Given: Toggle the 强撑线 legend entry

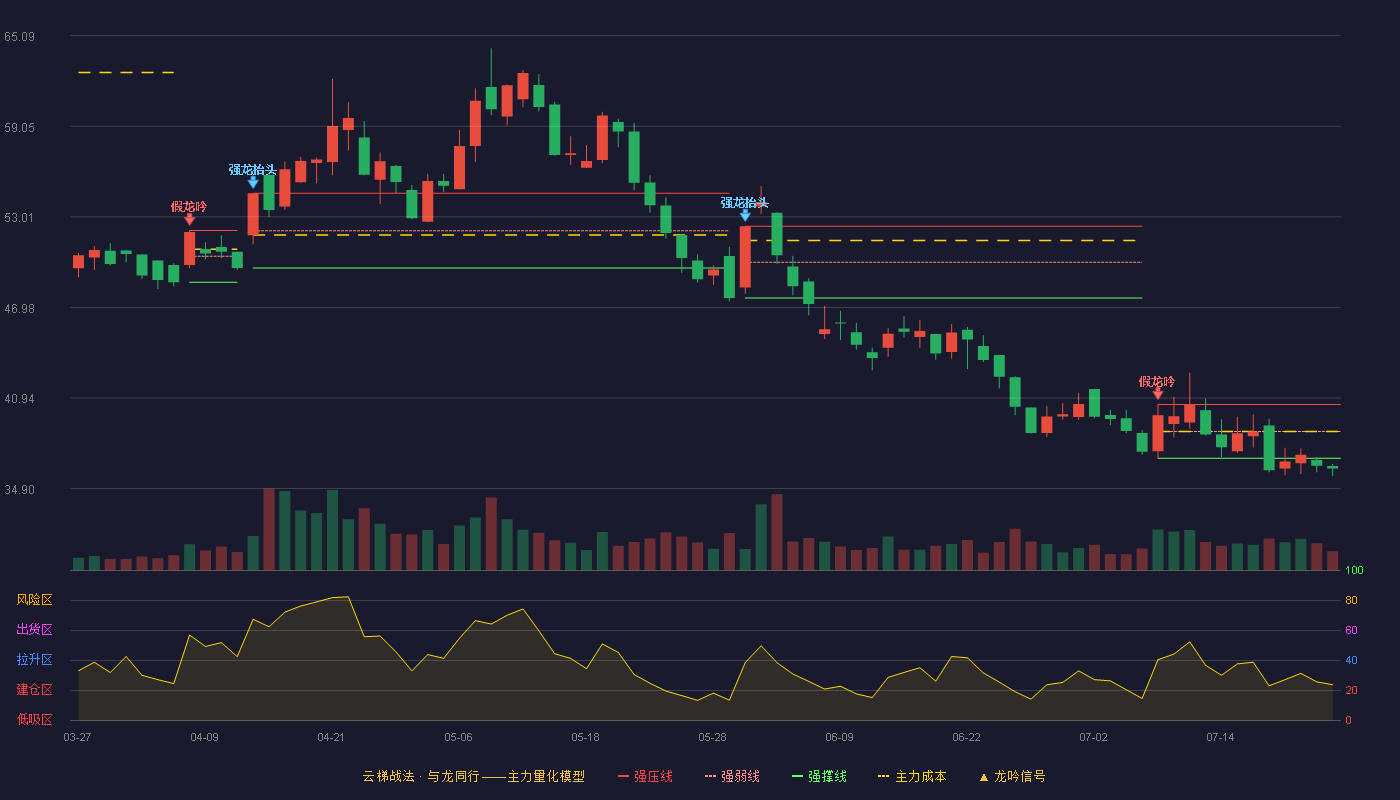Looking at the screenshot, I should [x=819, y=776].
